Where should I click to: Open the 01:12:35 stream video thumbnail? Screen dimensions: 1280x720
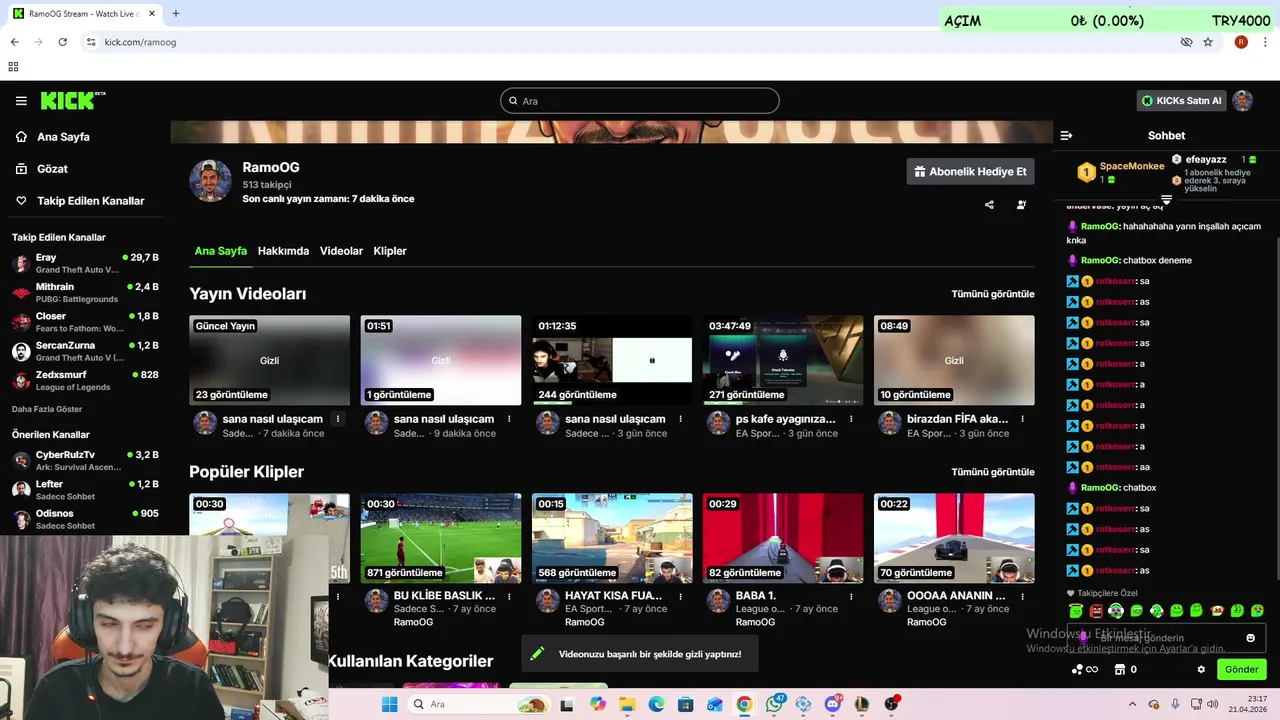click(612, 360)
